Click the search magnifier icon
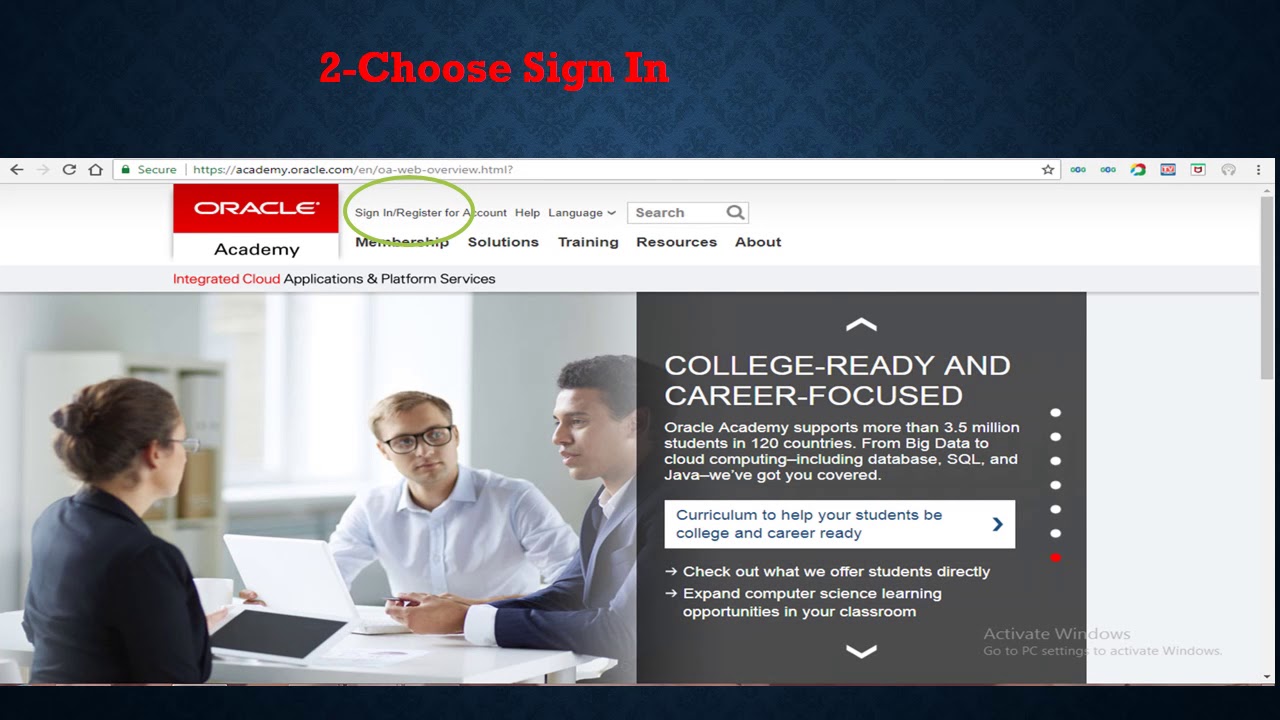The height and width of the screenshot is (720, 1280). (x=735, y=212)
